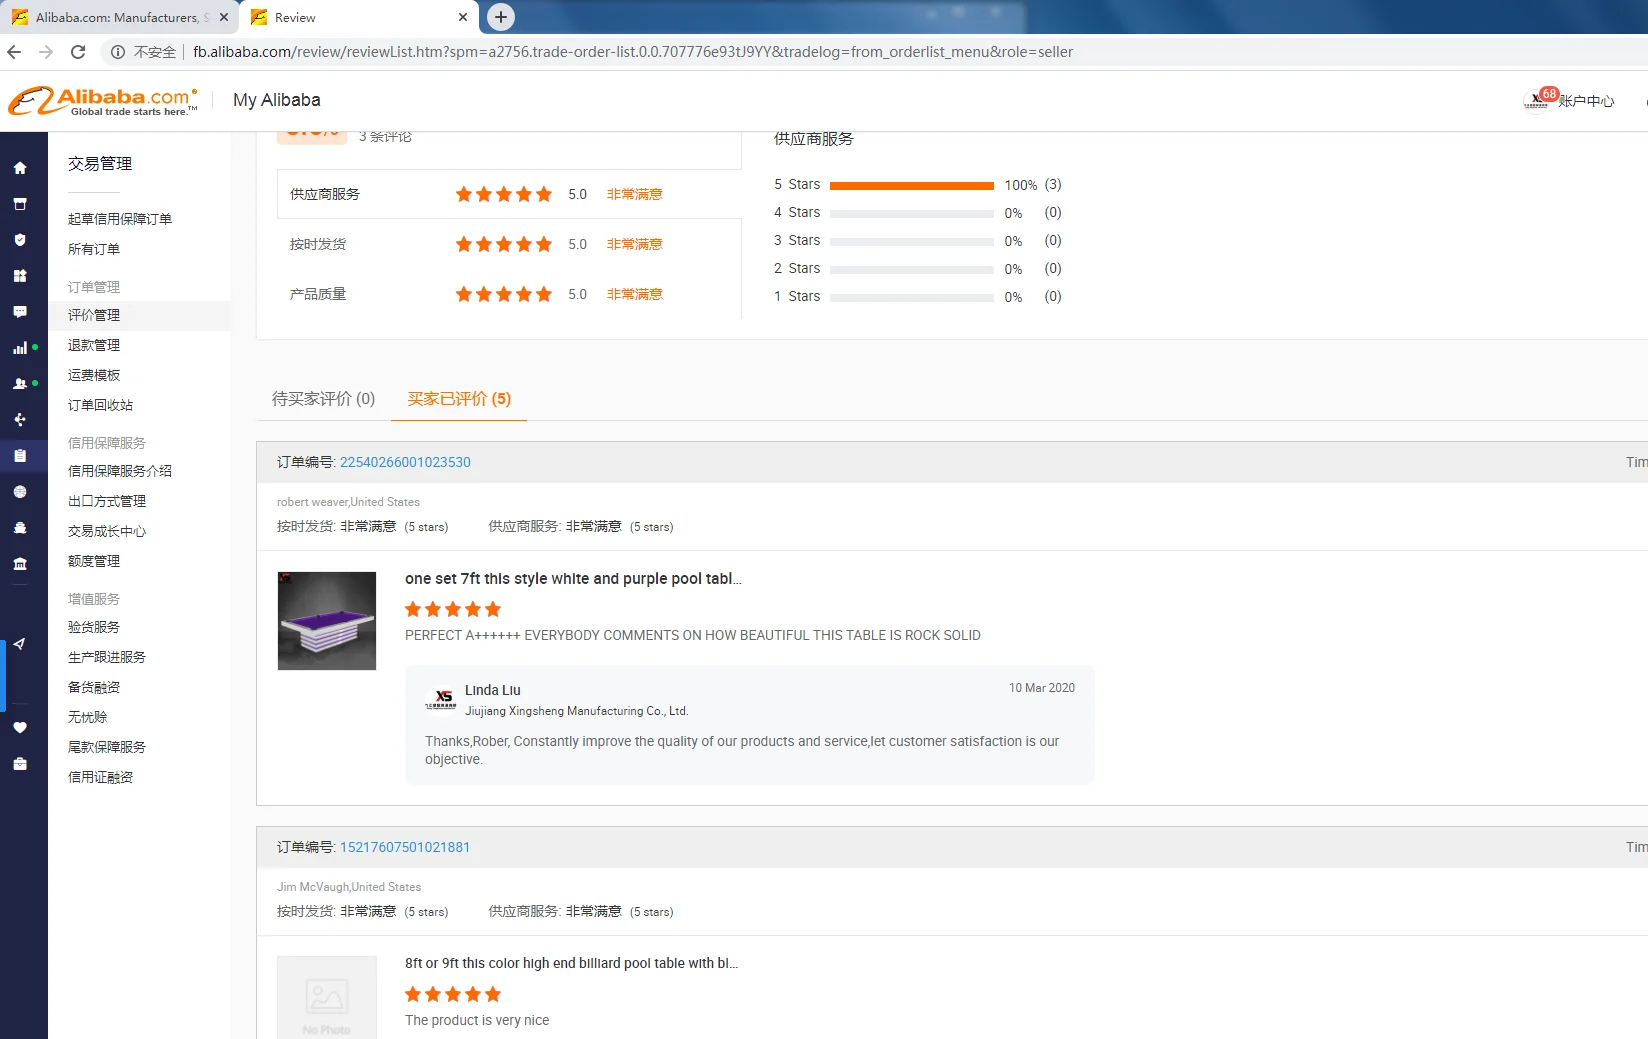The image size is (1648, 1039).
Task: Close the Alibaba.com Manufacturers tab
Action: coord(224,17)
